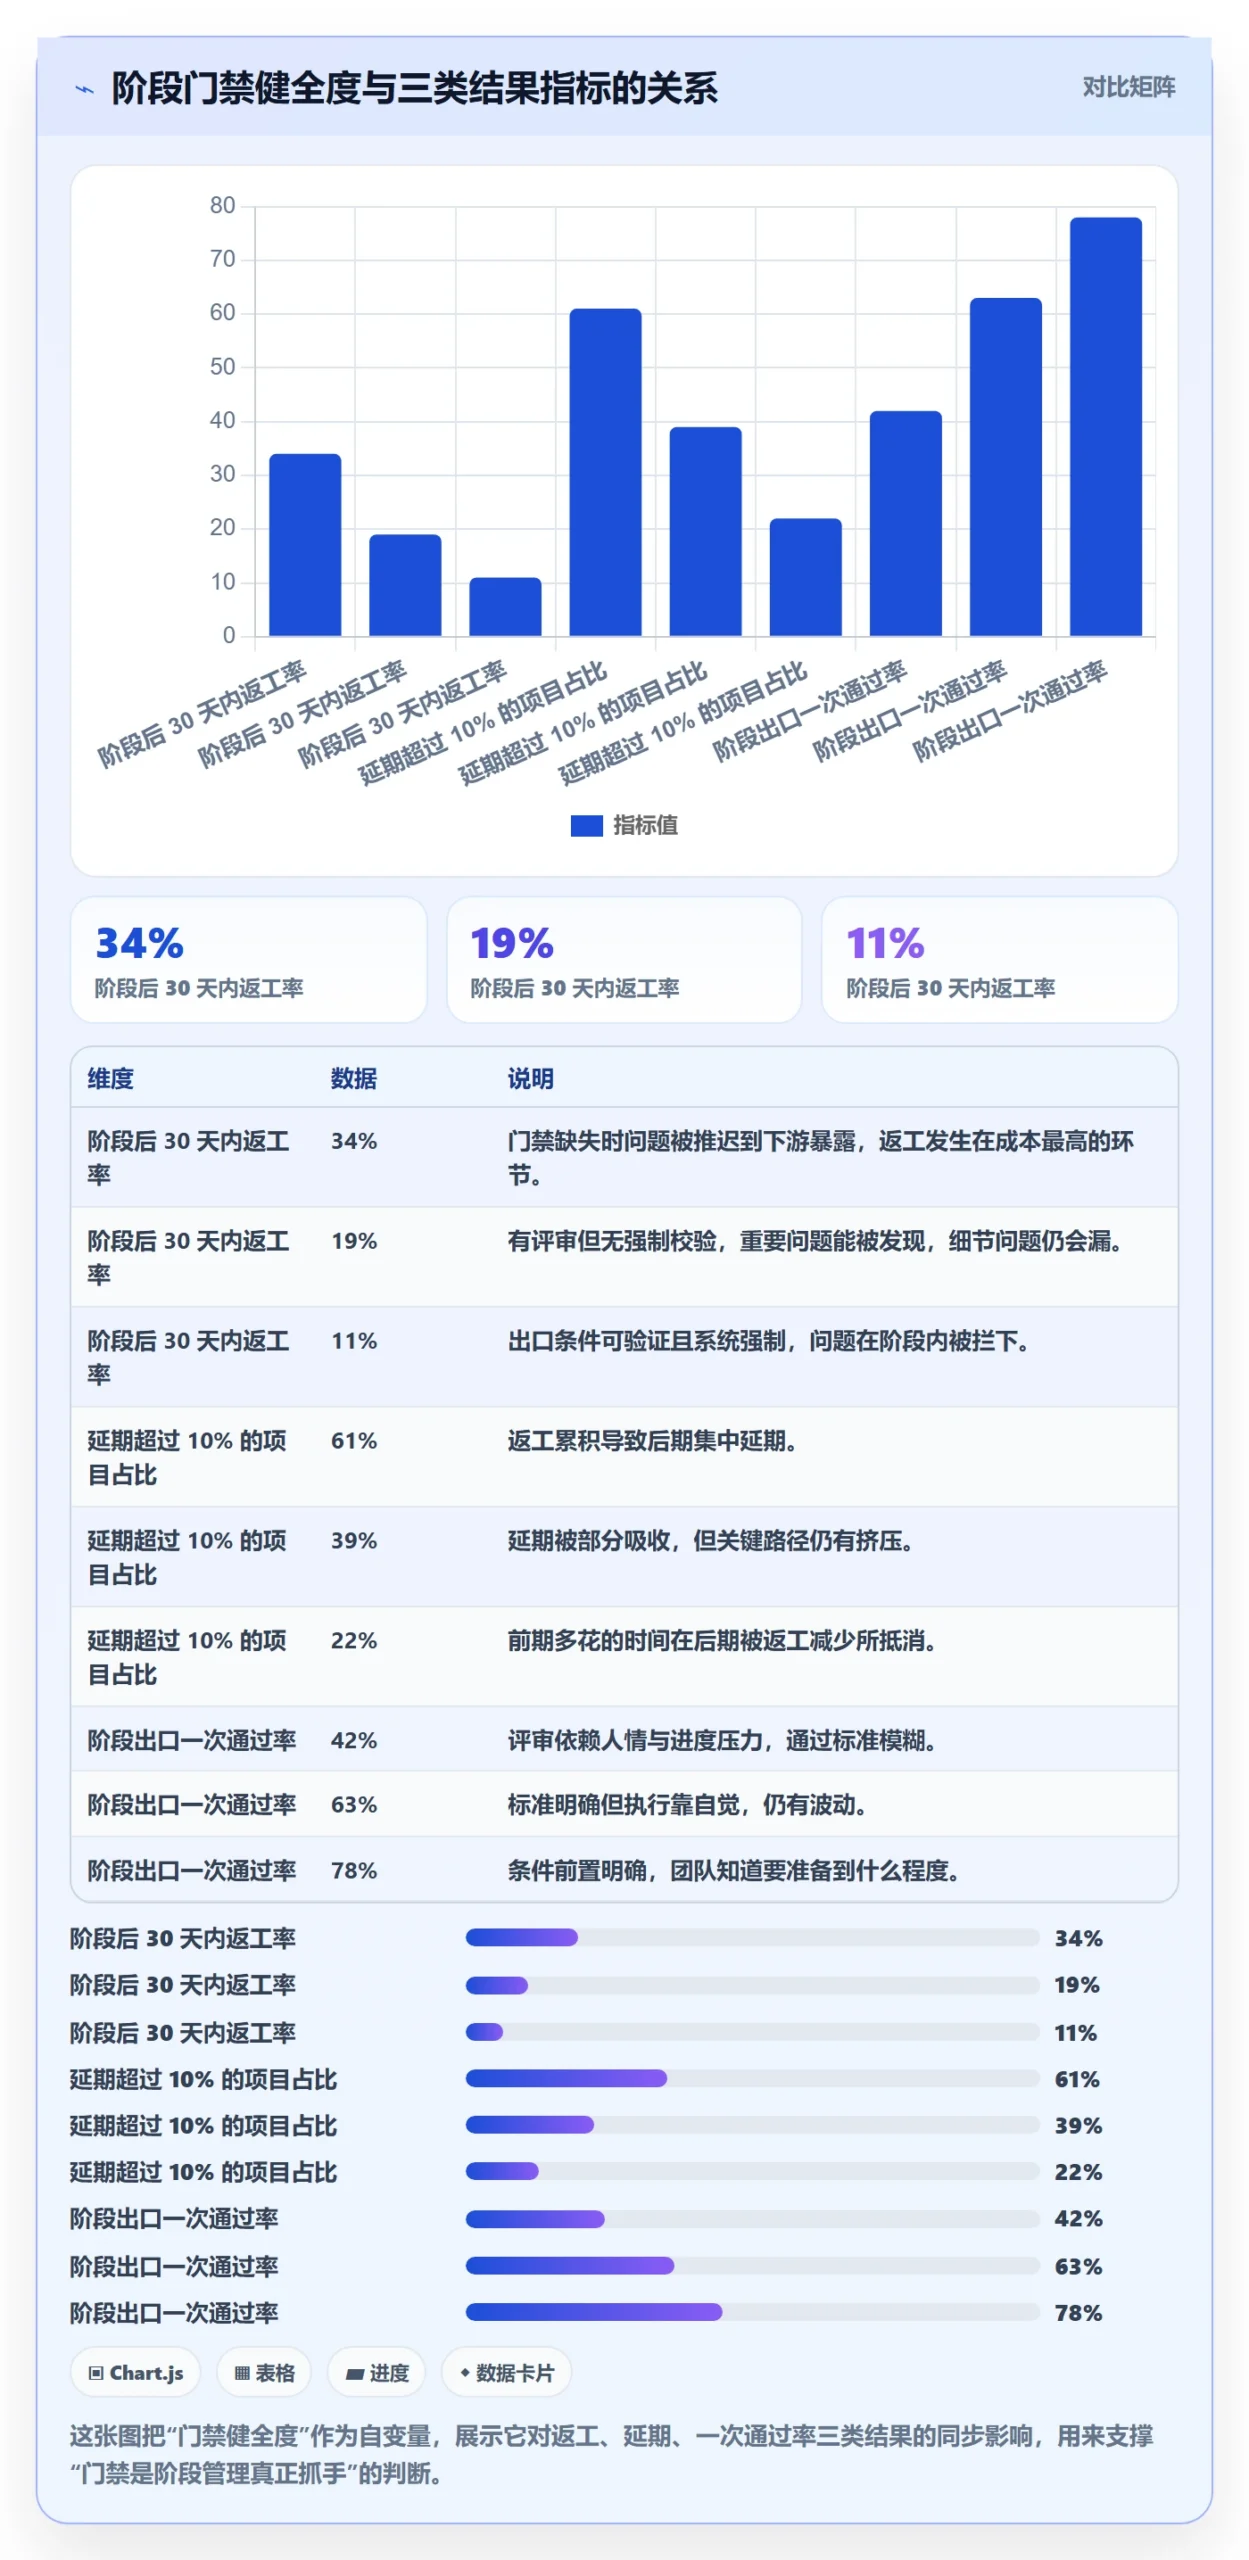Image resolution: width=1249 pixels, height=2560 pixels.
Task: Click the table cell showing 22%
Action: 354,1640
